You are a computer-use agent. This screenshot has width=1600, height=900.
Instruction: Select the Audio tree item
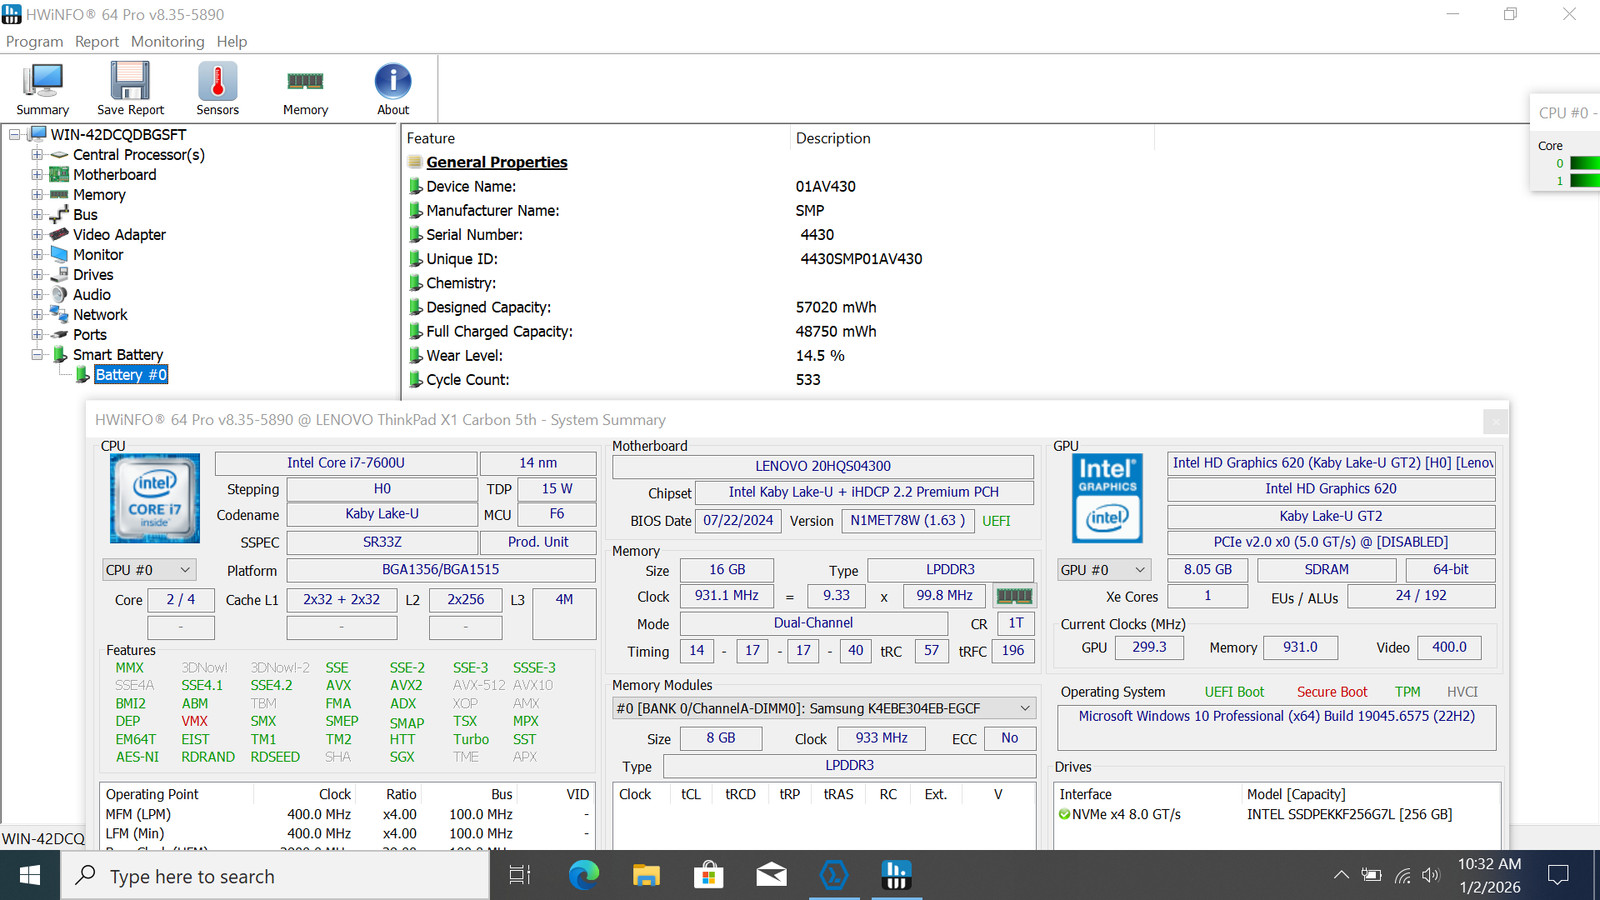(x=92, y=295)
